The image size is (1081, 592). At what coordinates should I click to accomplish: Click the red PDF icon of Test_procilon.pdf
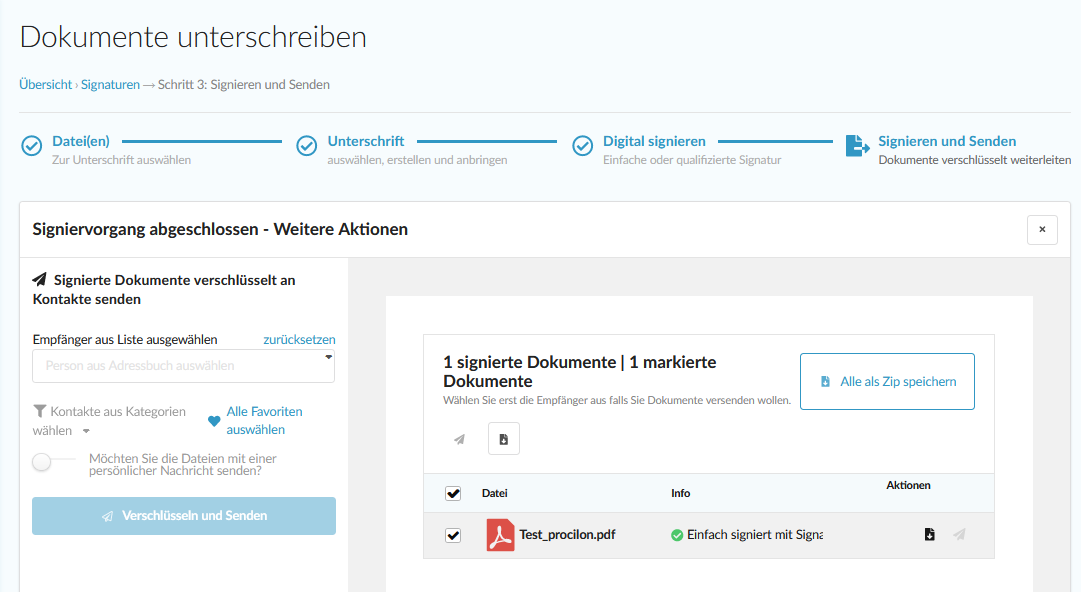[x=500, y=535]
